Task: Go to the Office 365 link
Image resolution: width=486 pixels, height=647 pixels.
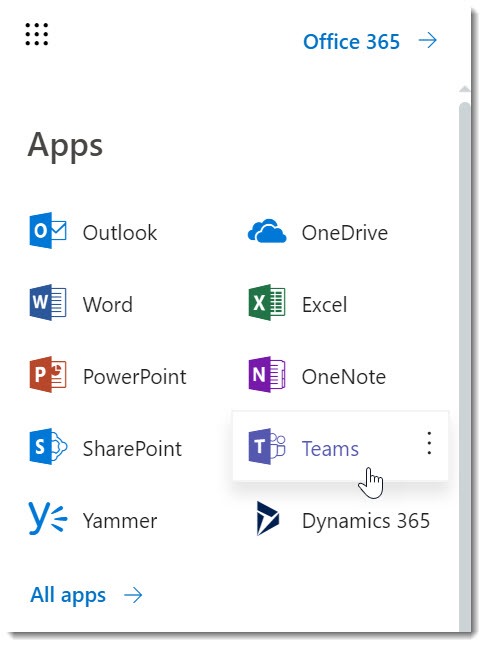Action: point(352,41)
